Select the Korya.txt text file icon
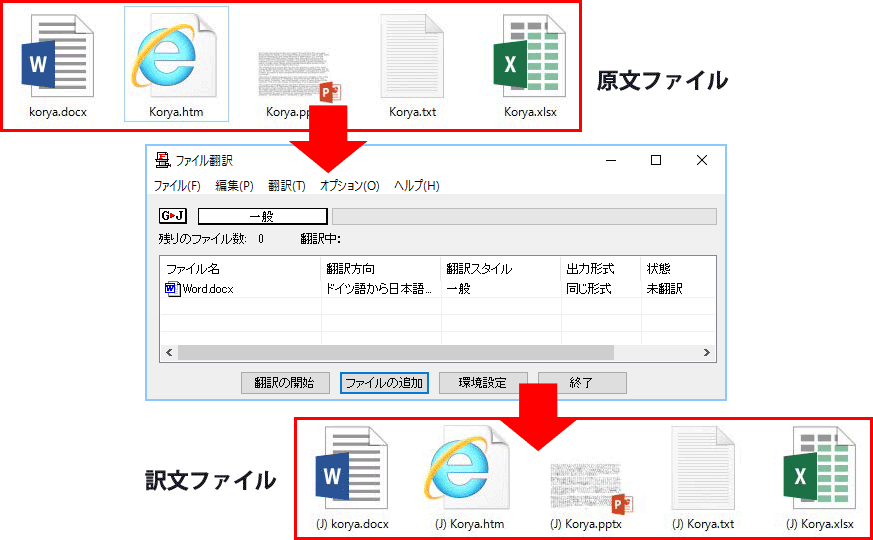 412,66
